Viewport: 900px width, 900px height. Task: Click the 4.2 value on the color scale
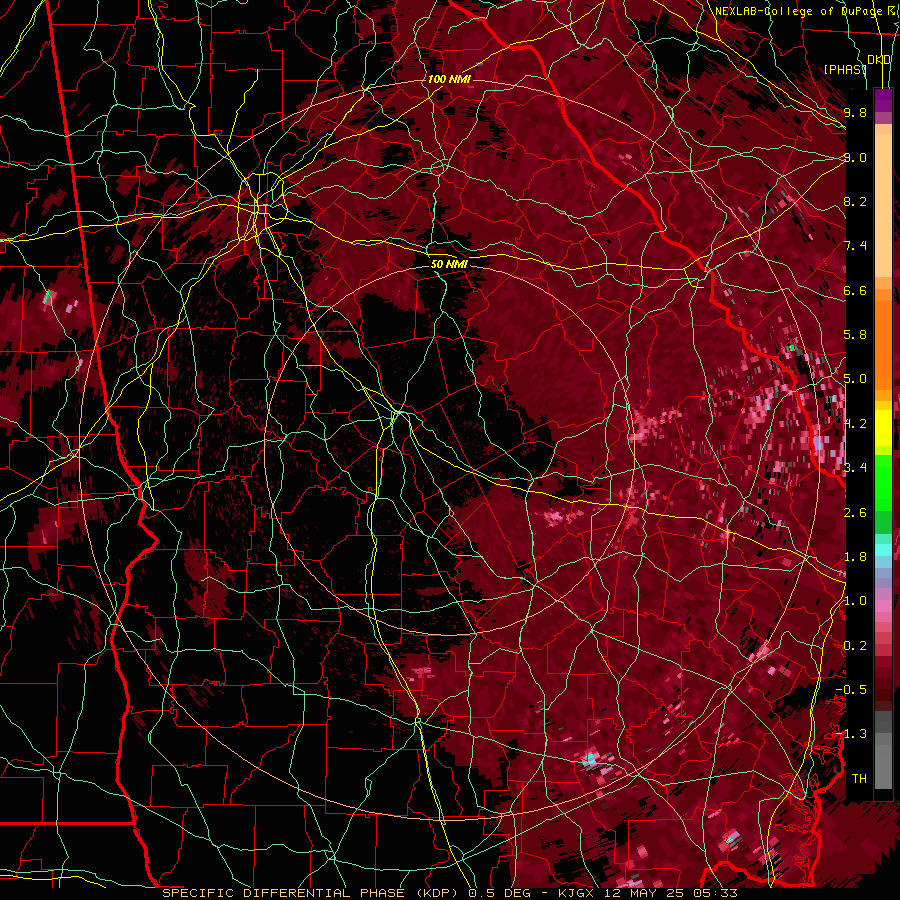855,424
